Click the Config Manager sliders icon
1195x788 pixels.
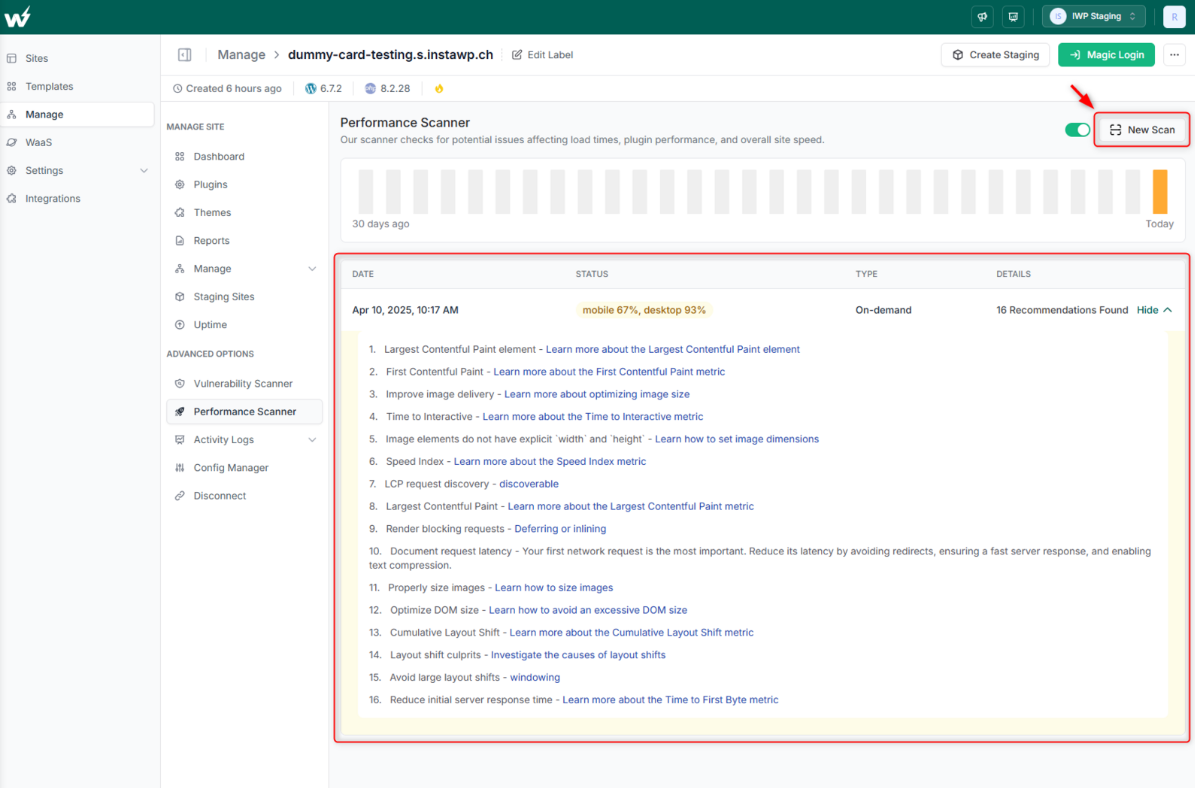[180, 468]
